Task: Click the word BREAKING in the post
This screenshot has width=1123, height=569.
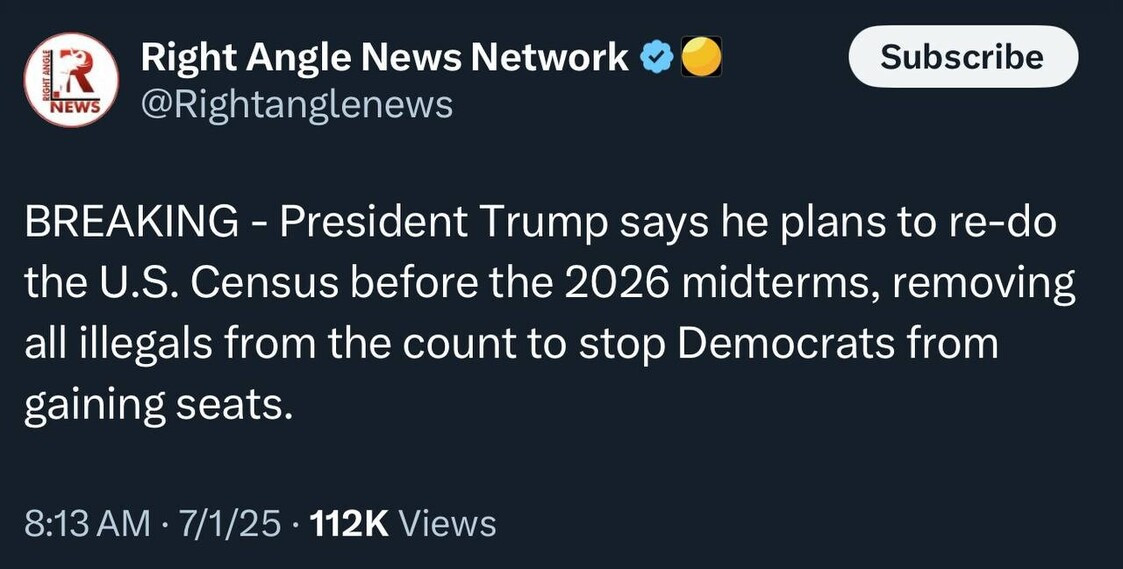Action: coord(132,222)
